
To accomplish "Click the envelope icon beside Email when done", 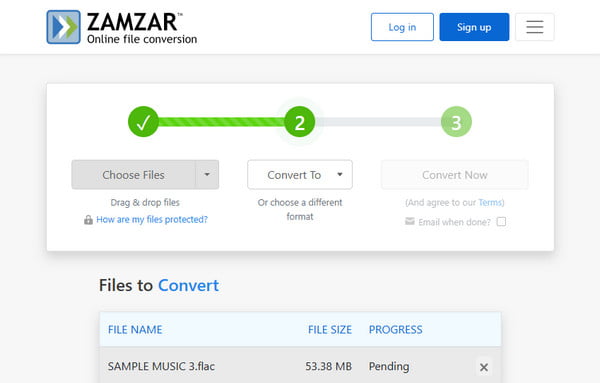I will click(x=410, y=221).
